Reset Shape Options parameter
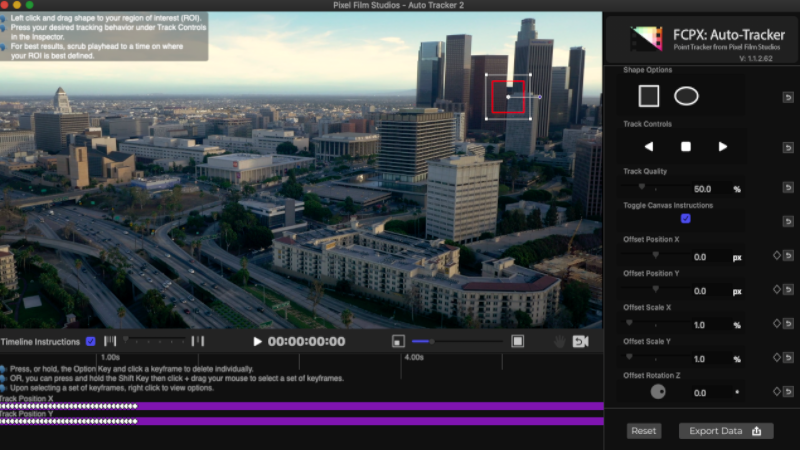The width and height of the screenshot is (800, 450). pyautogui.click(x=788, y=97)
